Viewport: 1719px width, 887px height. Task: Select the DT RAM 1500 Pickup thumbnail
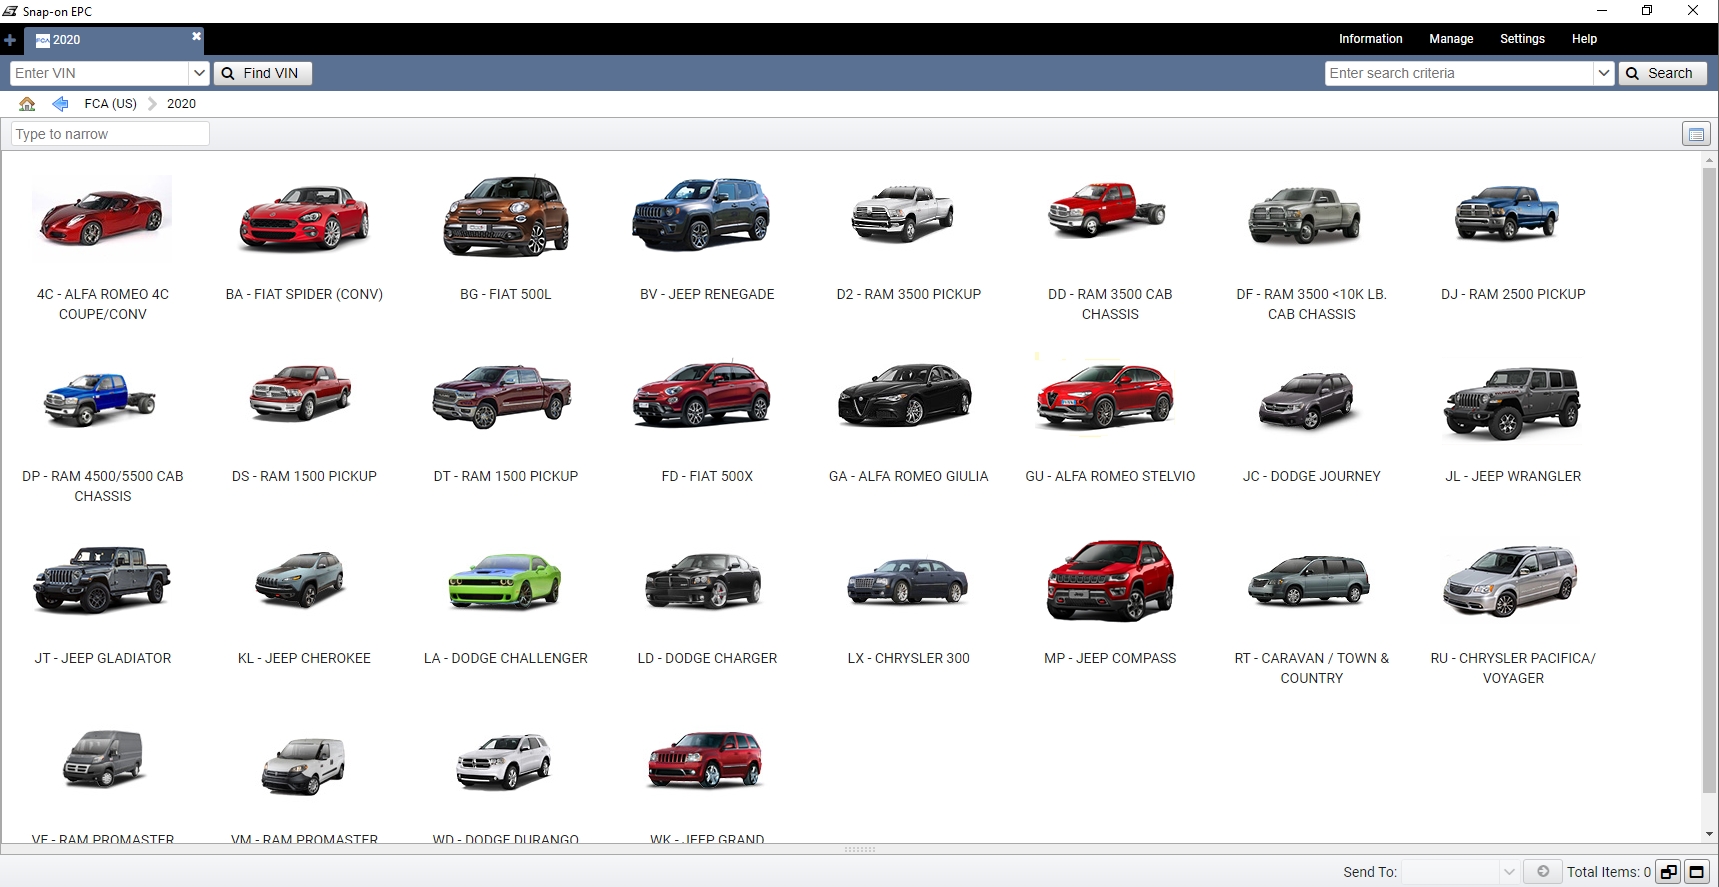pyautogui.click(x=502, y=397)
